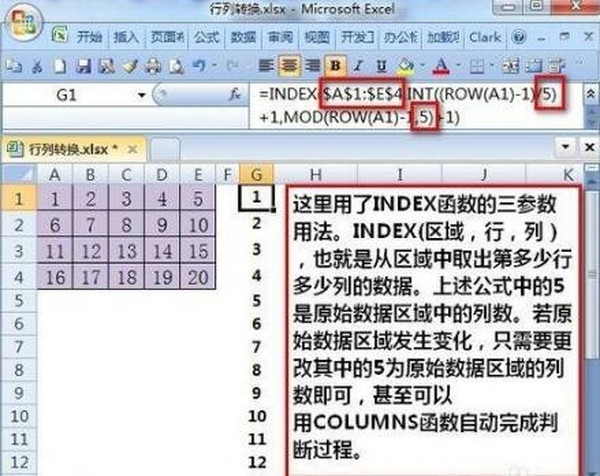
Task: Select row 8 header
Action: click(x=19, y=370)
